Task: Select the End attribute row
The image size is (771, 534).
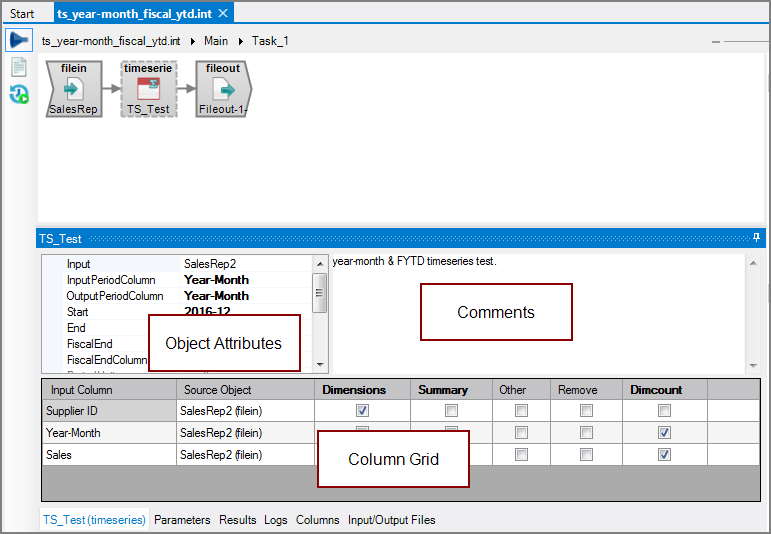Action: pyautogui.click(x=107, y=328)
